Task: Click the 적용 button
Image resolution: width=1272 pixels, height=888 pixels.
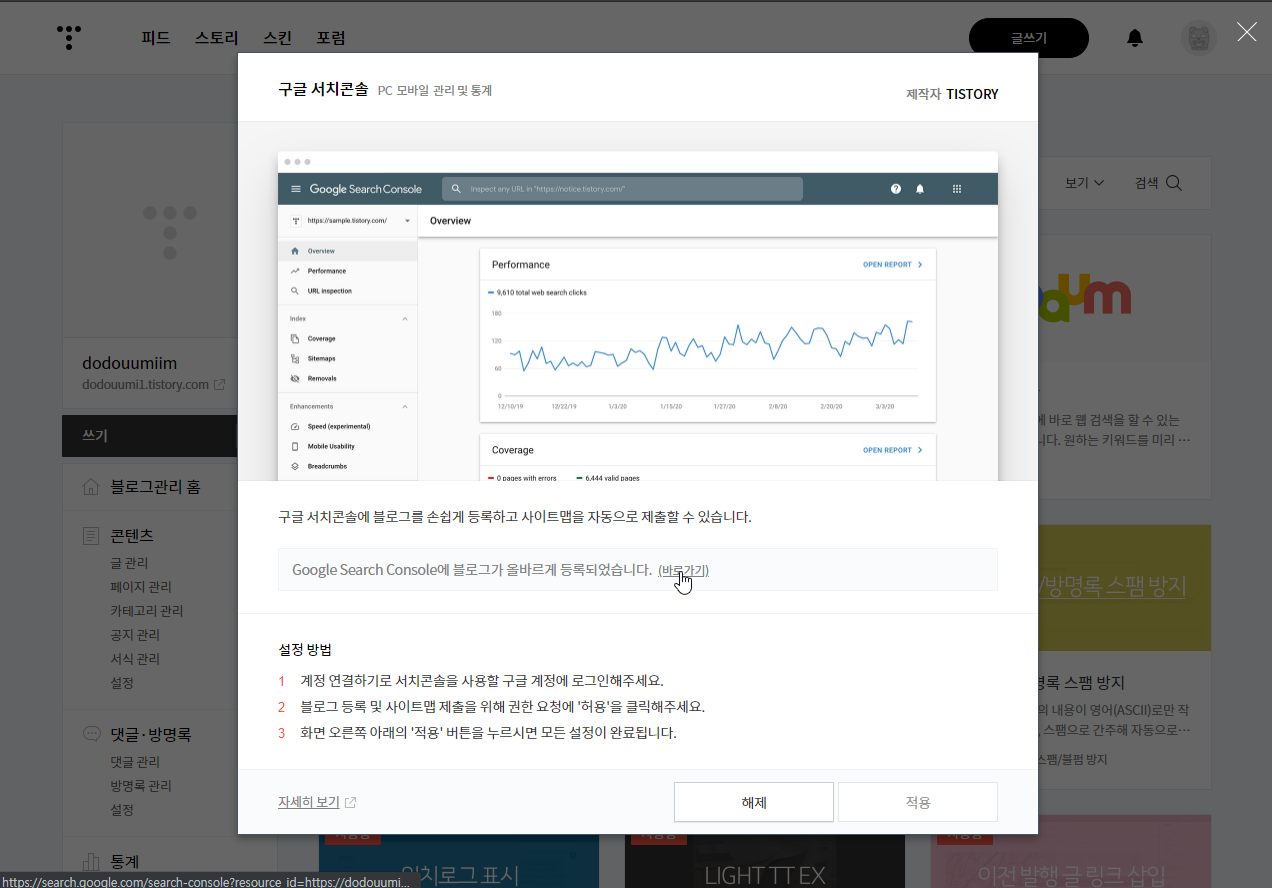Action: 918,802
